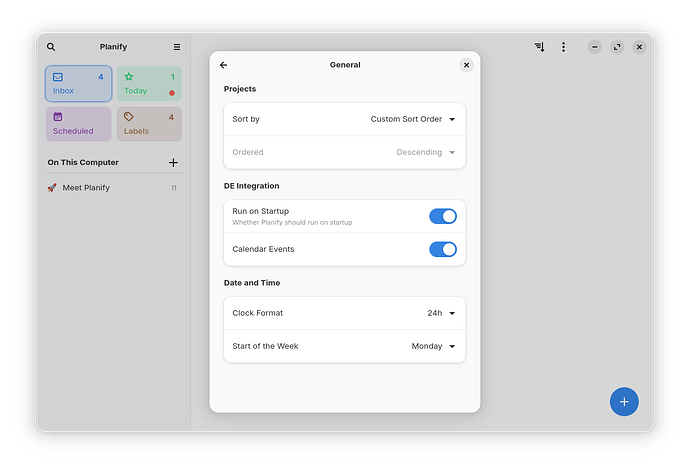
Task: Expand the Sort by Custom Sort Order dropdown
Action: click(x=413, y=119)
